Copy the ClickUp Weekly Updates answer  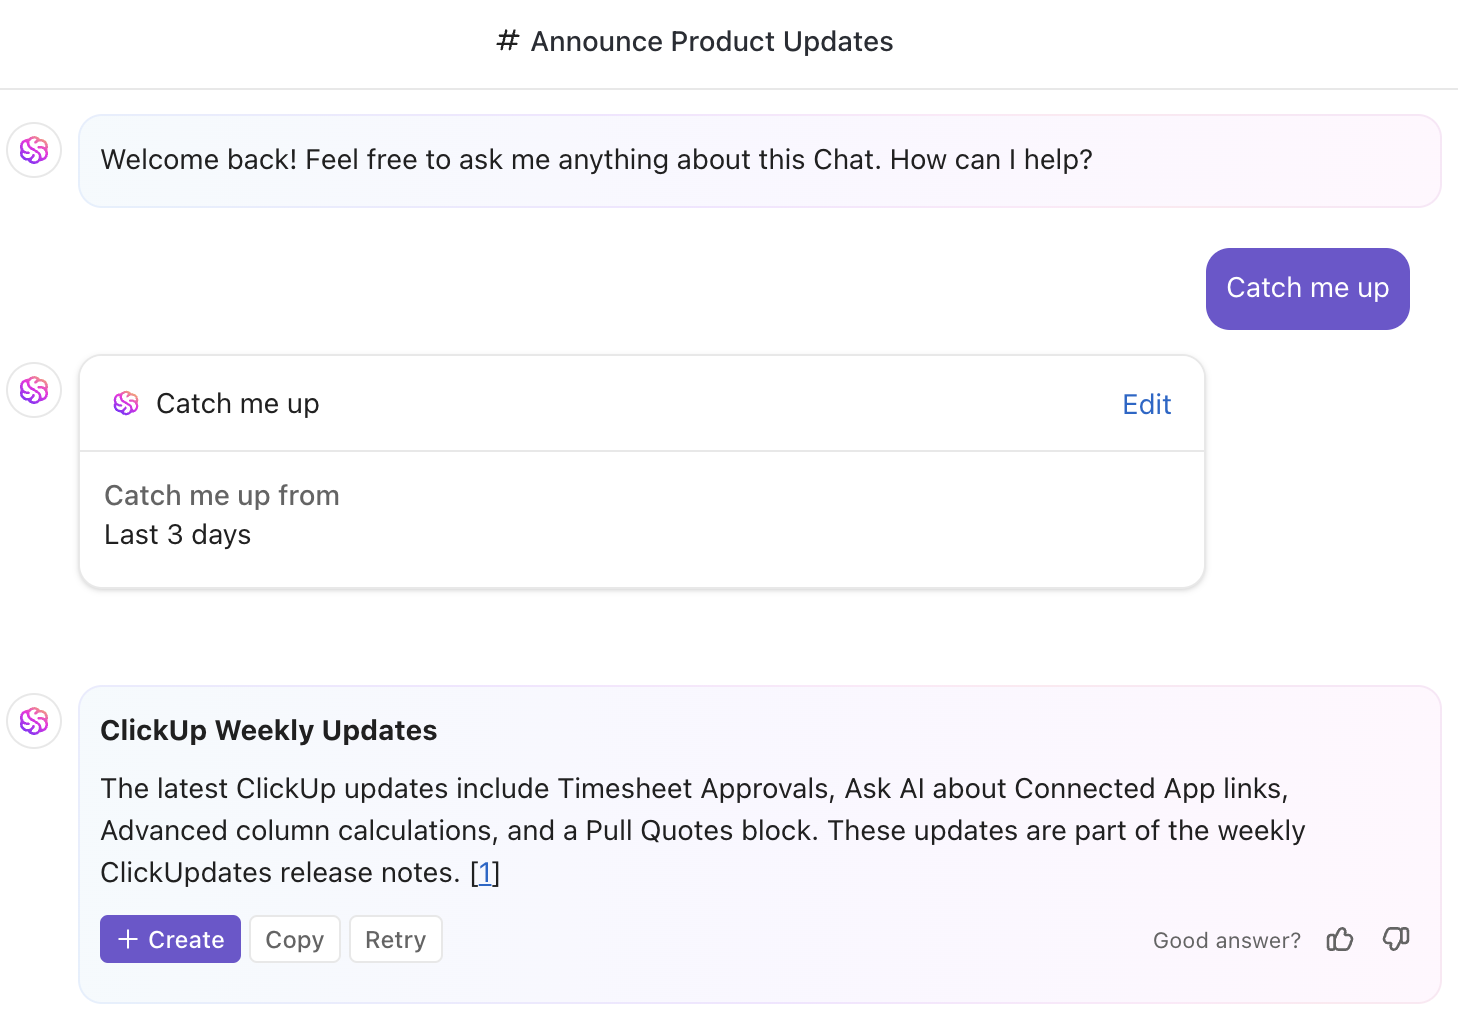(x=294, y=939)
